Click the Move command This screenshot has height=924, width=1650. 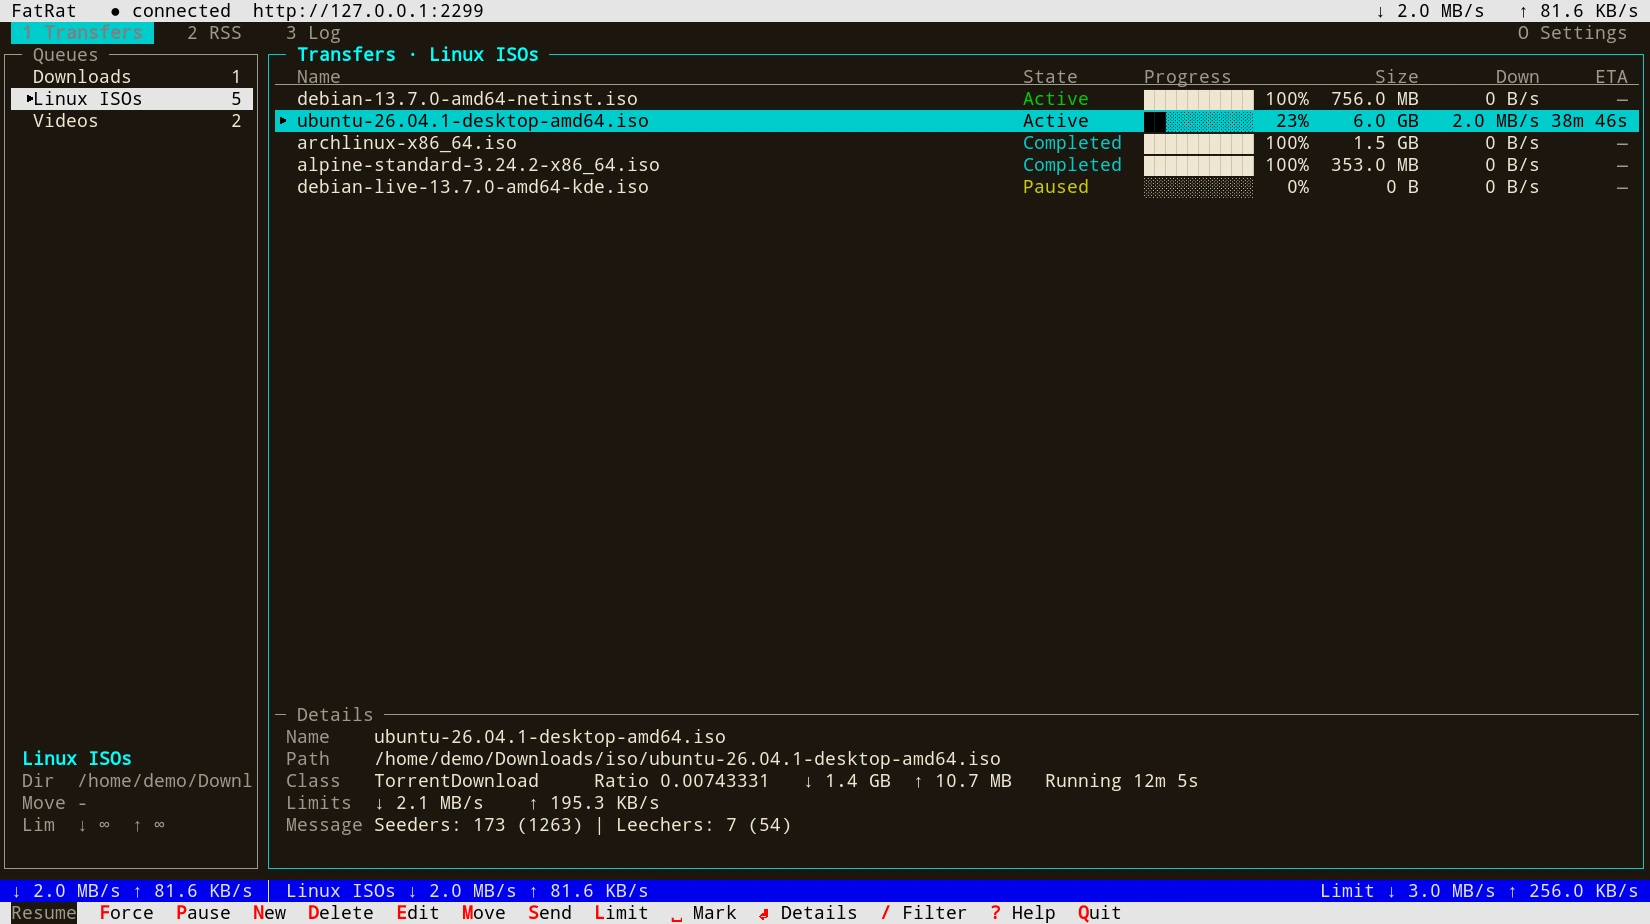(484, 913)
